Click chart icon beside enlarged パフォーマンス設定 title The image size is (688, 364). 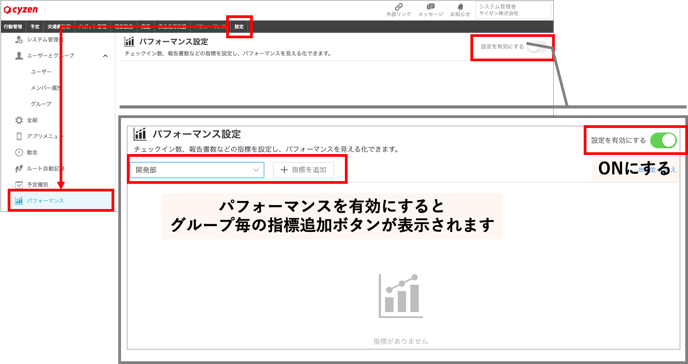140,134
